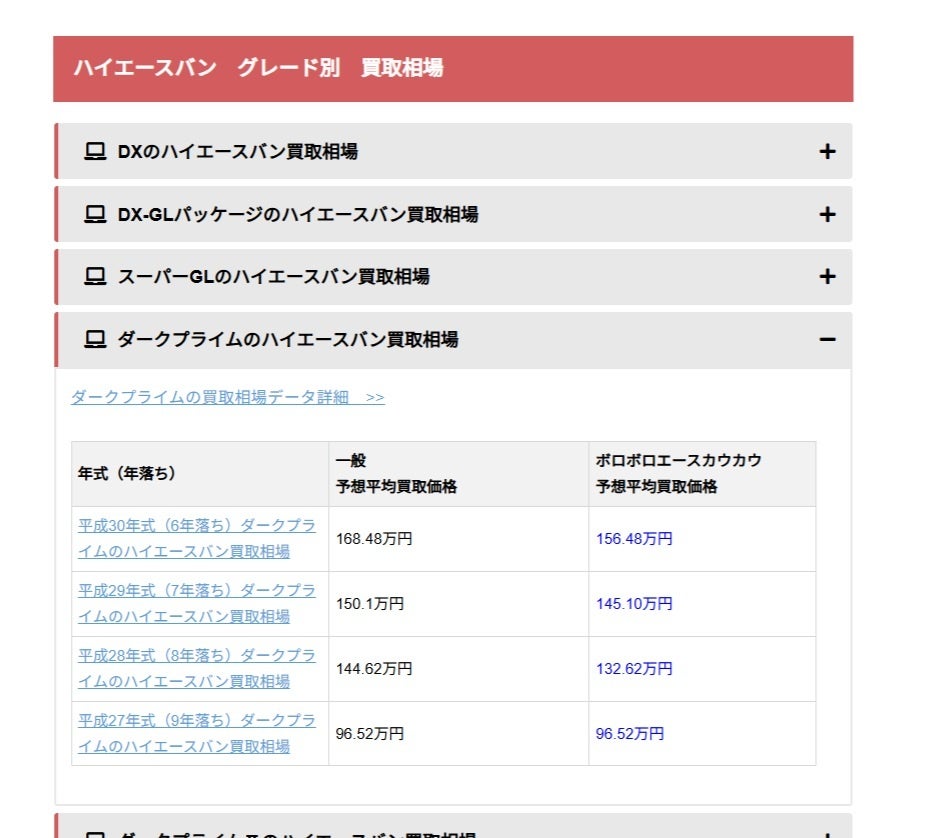
Task: Select the 168.48万円 price cell
Action: tap(458, 538)
